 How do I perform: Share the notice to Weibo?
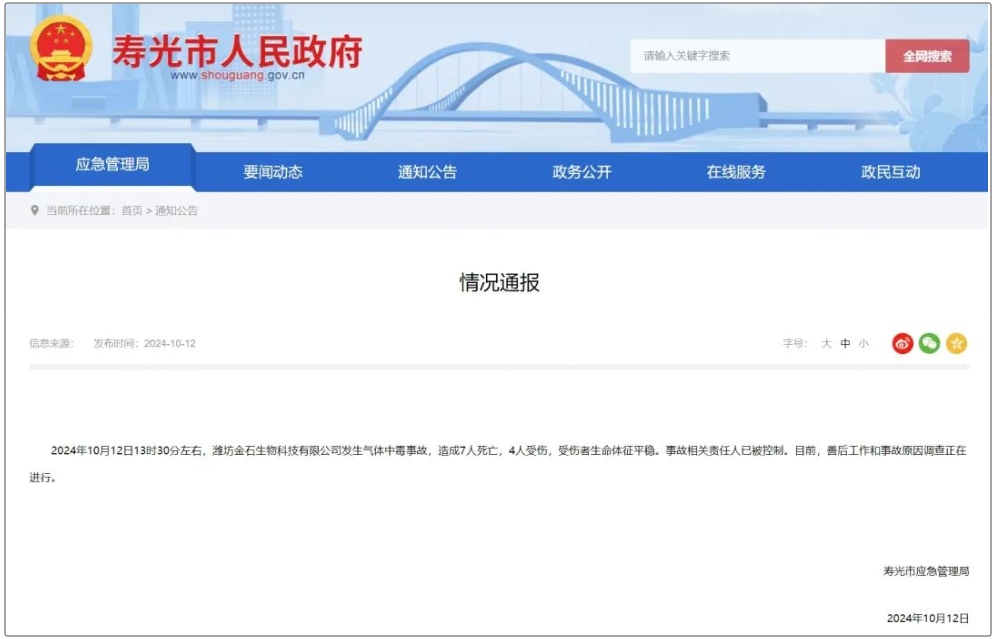[903, 343]
